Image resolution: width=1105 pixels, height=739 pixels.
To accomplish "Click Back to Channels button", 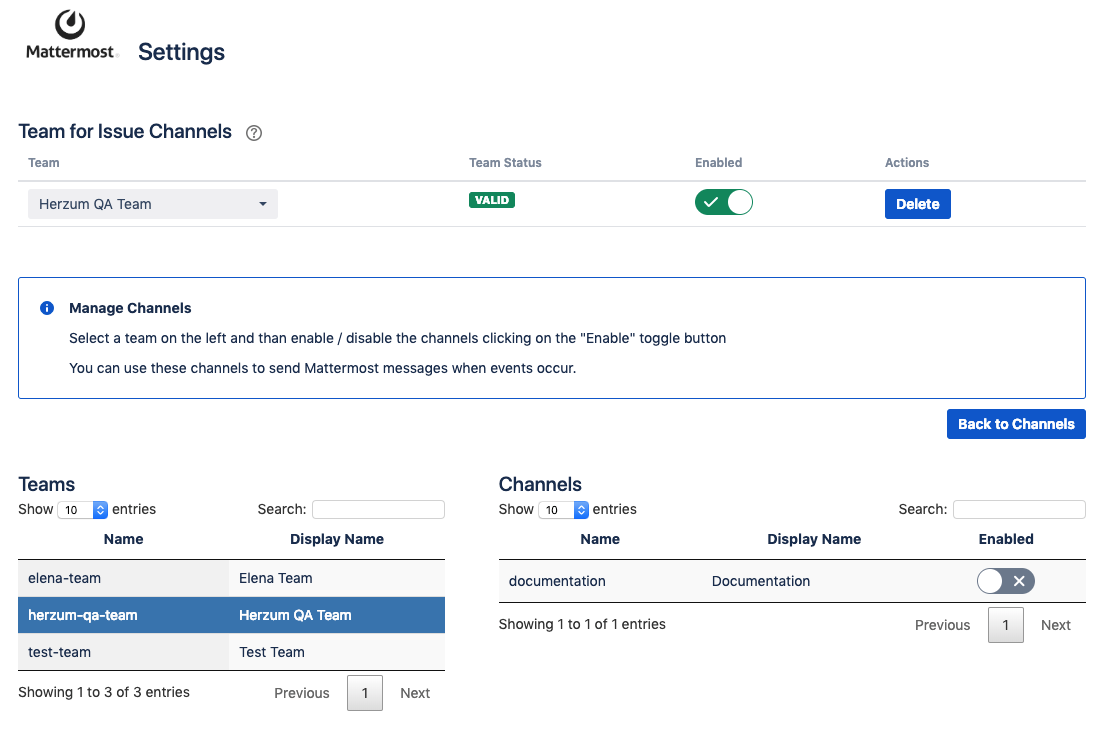I will pyautogui.click(x=1015, y=424).
